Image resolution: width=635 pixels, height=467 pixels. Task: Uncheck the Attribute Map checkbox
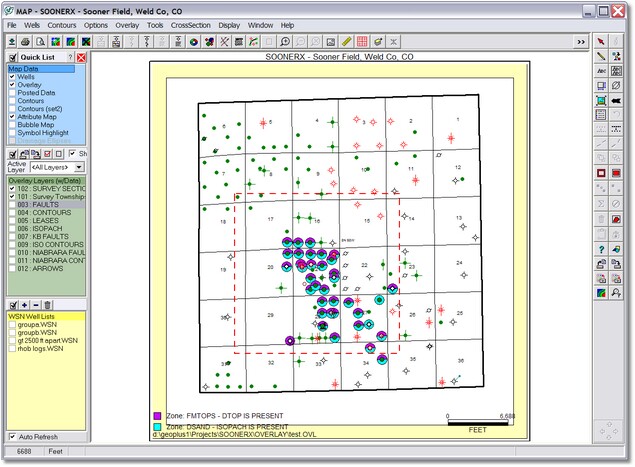(x=11, y=117)
